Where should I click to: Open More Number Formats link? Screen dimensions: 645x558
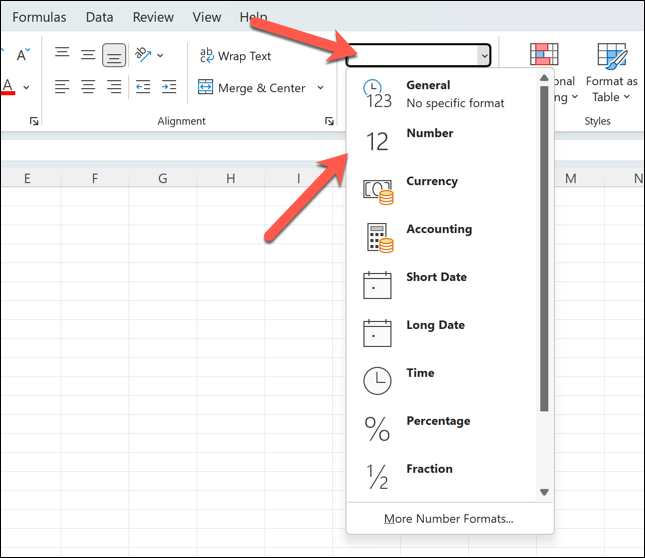click(448, 518)
